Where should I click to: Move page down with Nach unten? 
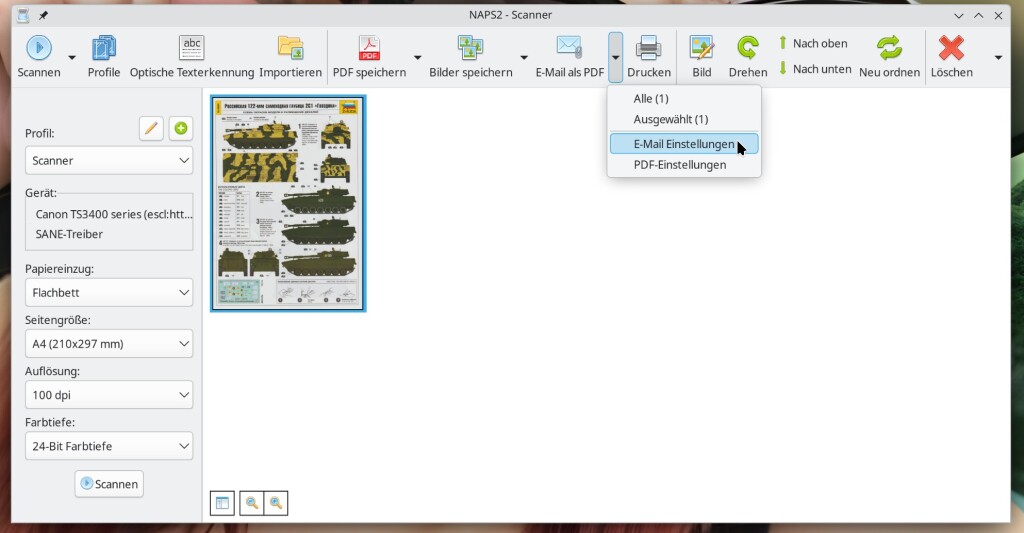(814, 69)
